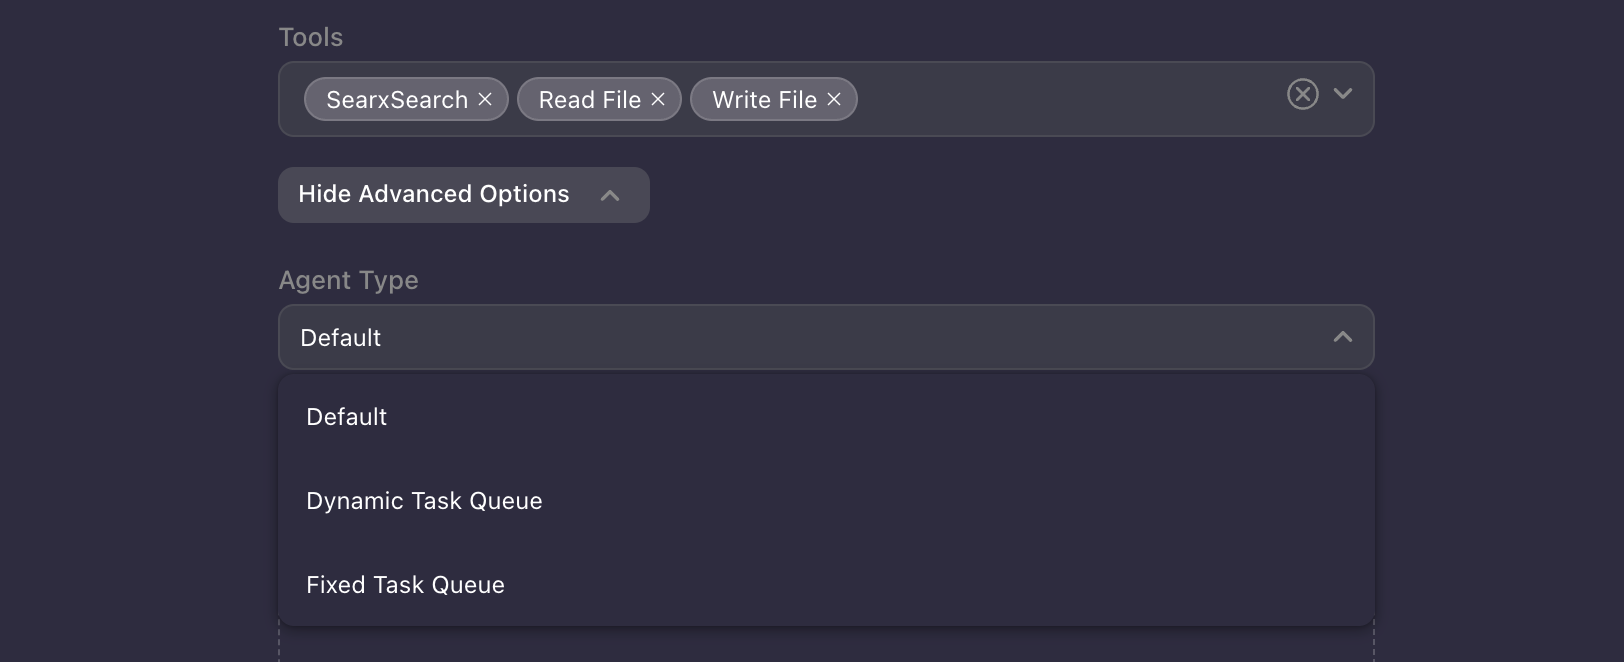Collapse advanced options via its chevron arrow
1624x662 pixels.
tap(610, 196)
